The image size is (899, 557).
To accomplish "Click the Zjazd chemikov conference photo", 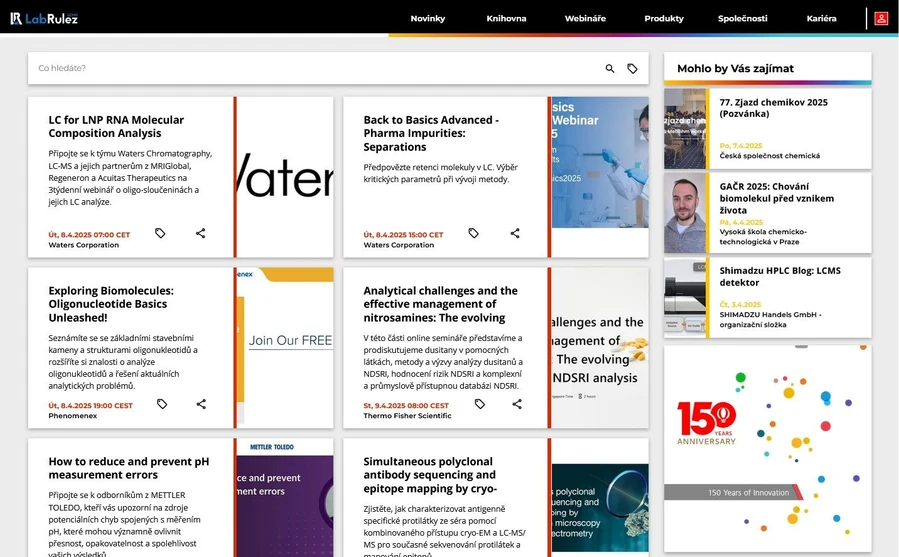I will tap(685, 128).
